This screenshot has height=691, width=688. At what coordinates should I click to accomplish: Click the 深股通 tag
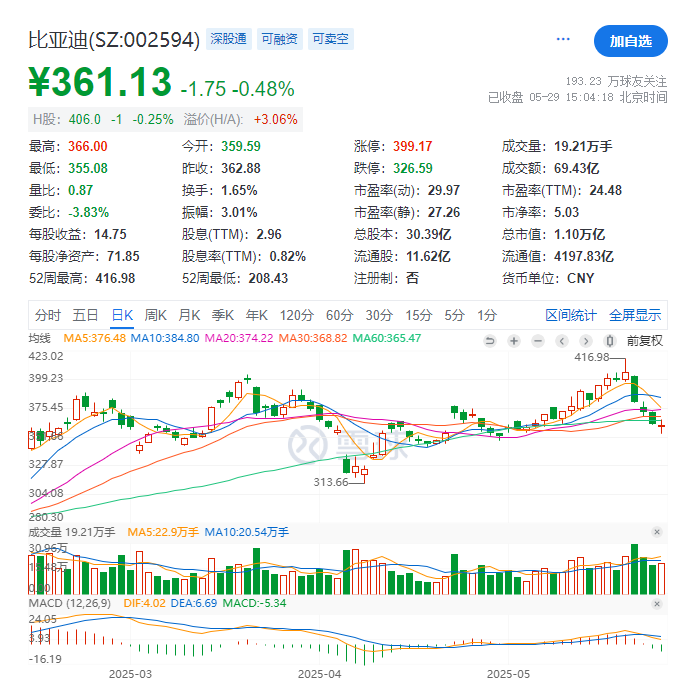pos(228,39)
